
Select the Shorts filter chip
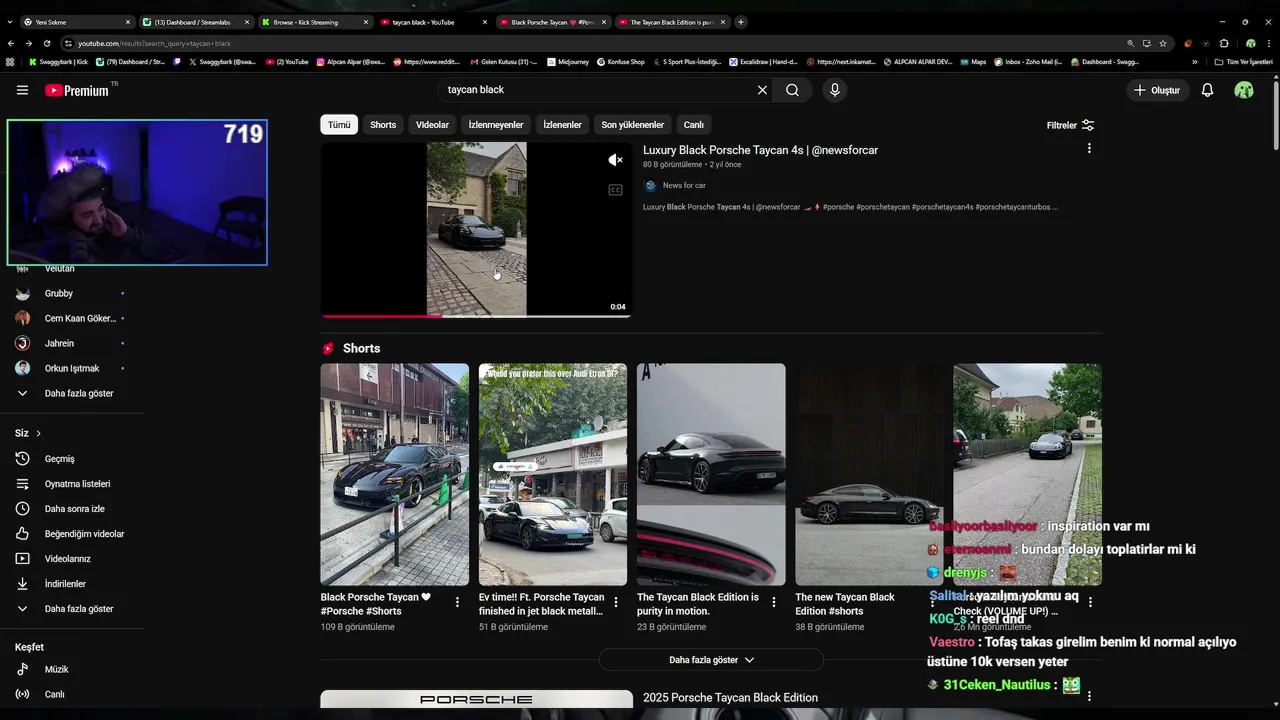[x=383, y=125]
